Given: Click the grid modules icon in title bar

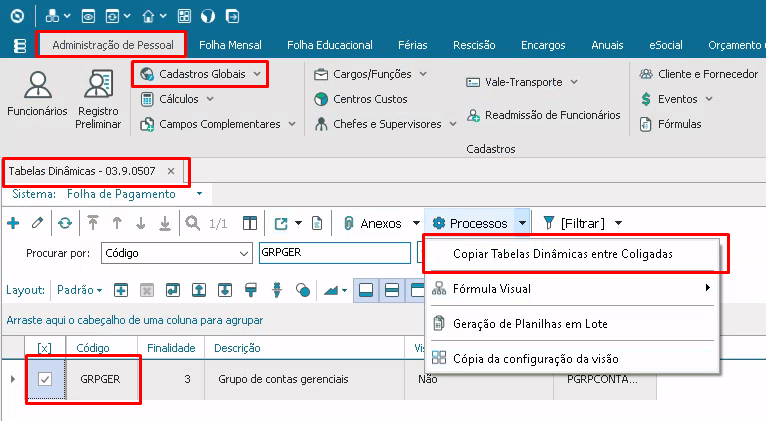Looking at the screenshot, I should pyautogui.click(x=184, y=17).
